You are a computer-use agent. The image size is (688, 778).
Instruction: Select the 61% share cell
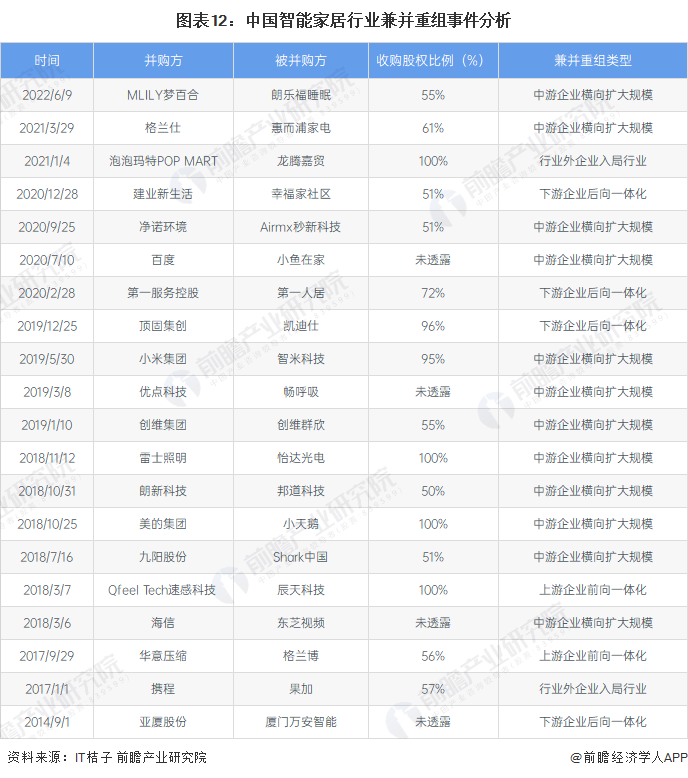(433, 128)
